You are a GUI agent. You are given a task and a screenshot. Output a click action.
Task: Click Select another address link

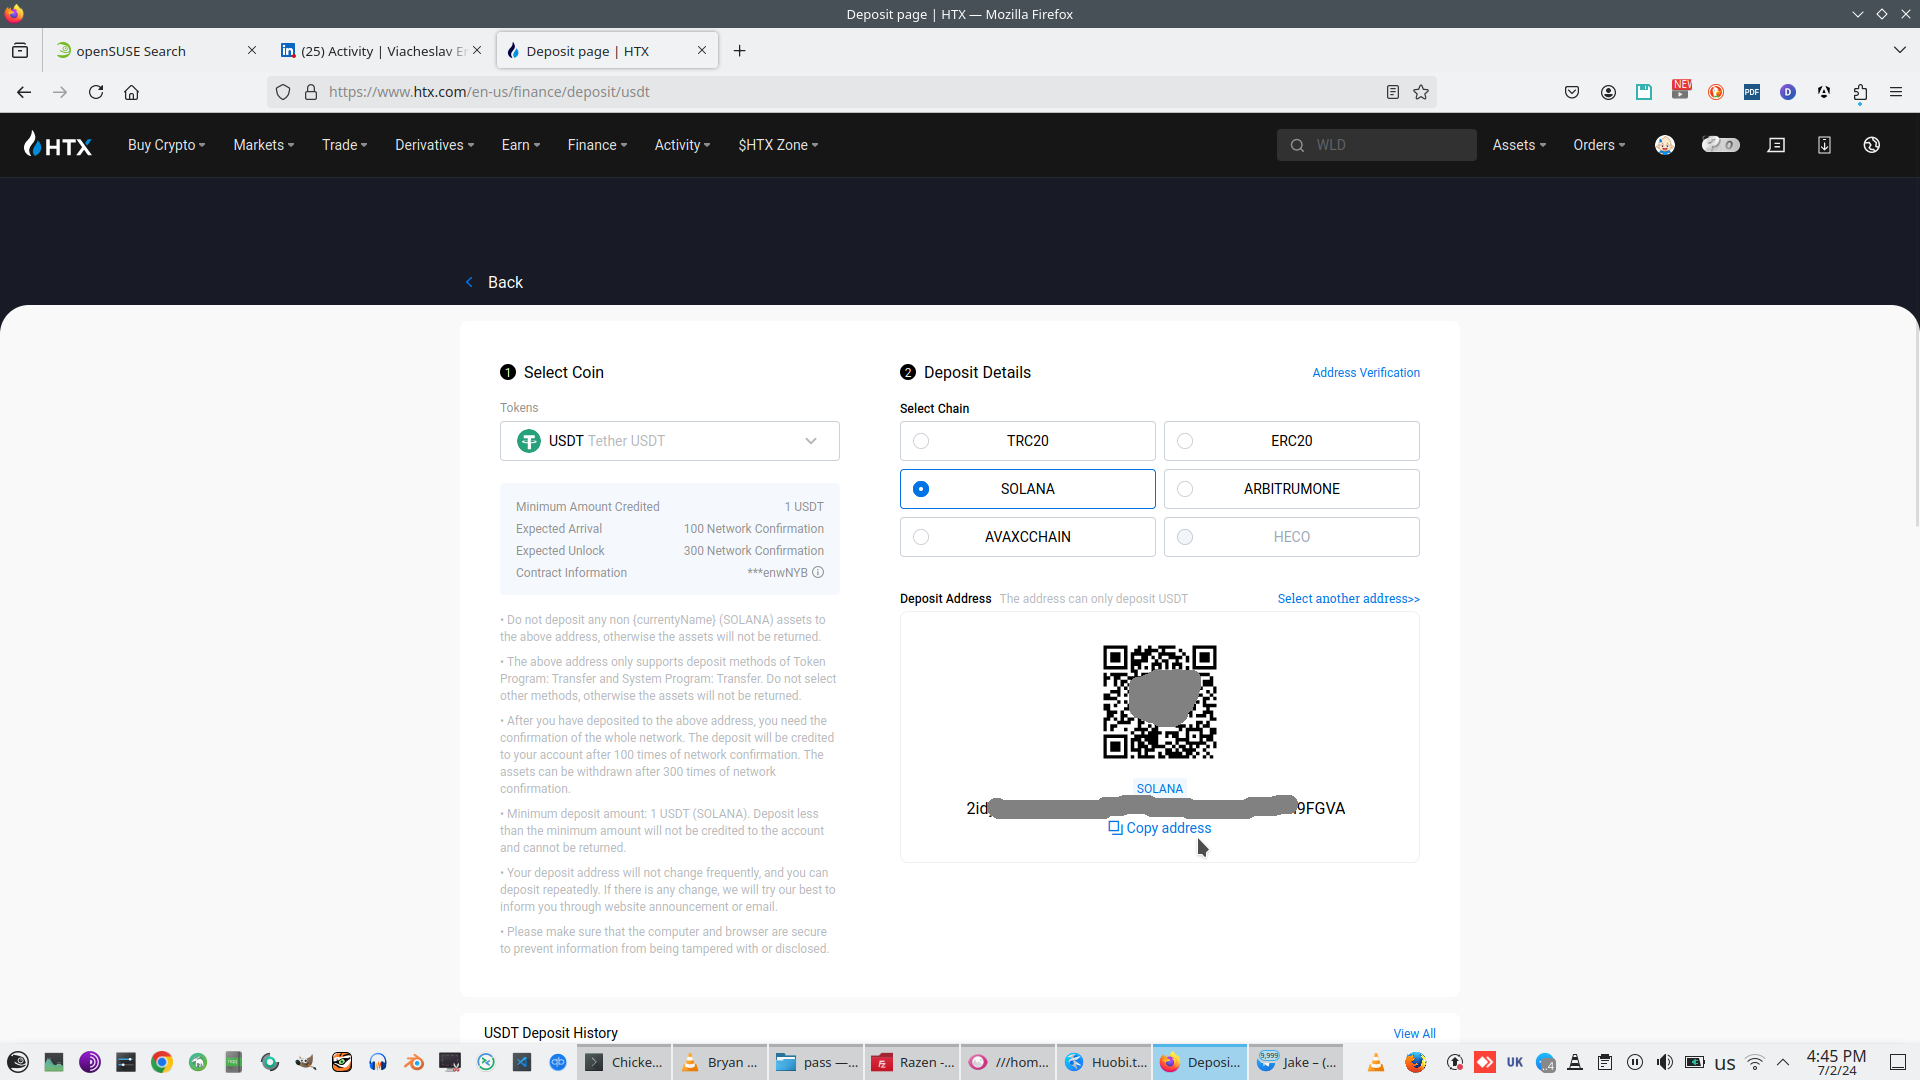[x=1348, y=599]
